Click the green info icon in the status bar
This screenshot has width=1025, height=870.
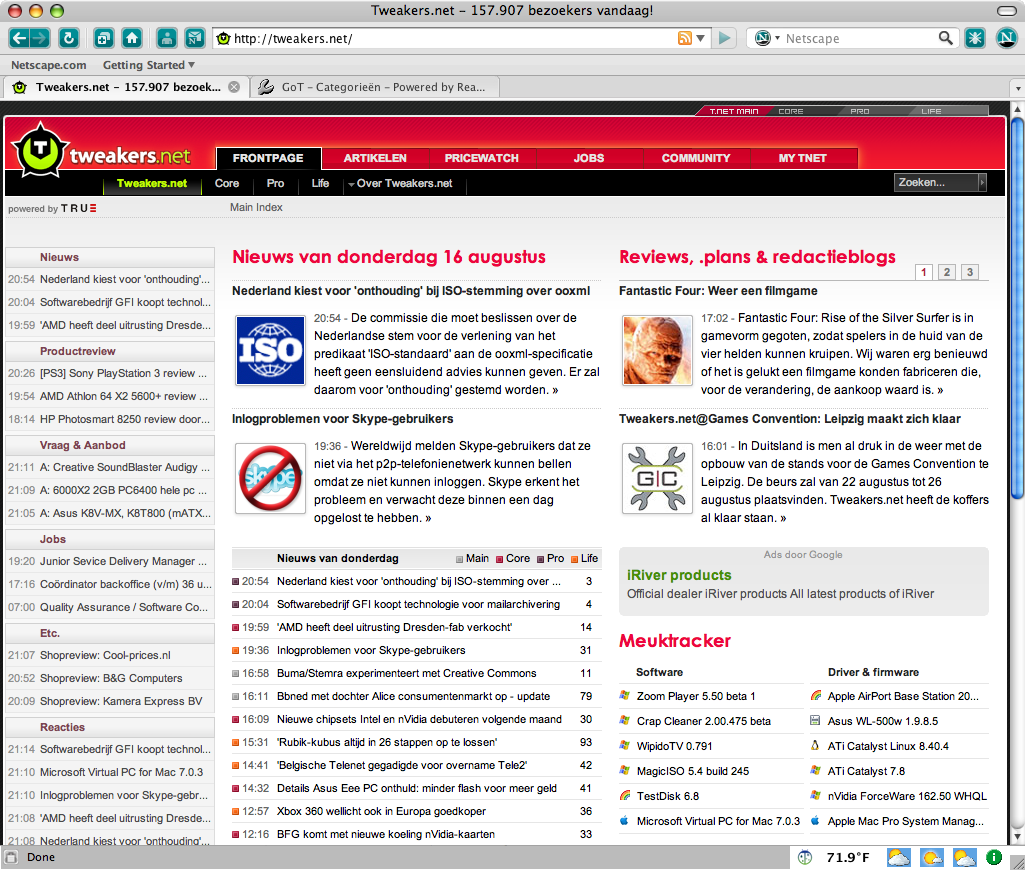[994, 857]
